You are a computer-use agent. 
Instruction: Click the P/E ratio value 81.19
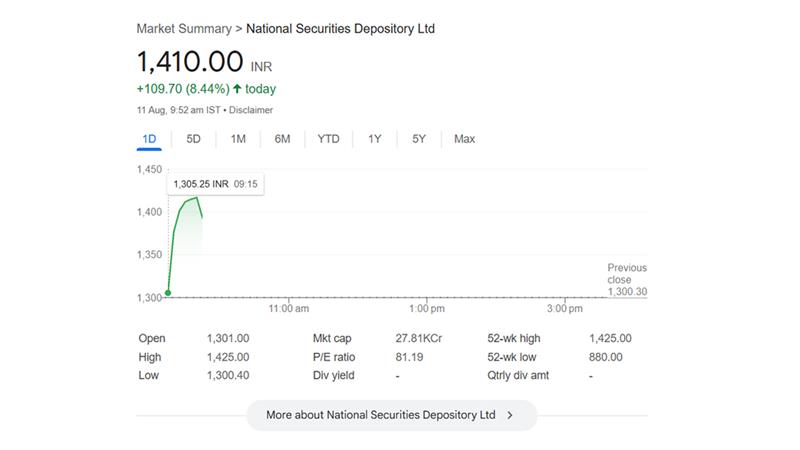pyautogui.click(x=409, y=357)
